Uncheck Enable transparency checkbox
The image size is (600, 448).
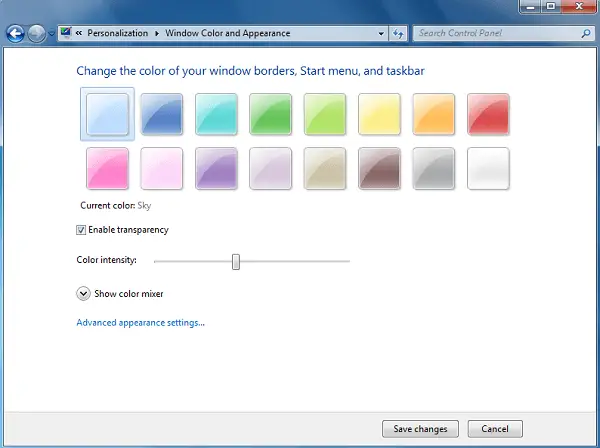pyautogui.click(x=81, y=230)
